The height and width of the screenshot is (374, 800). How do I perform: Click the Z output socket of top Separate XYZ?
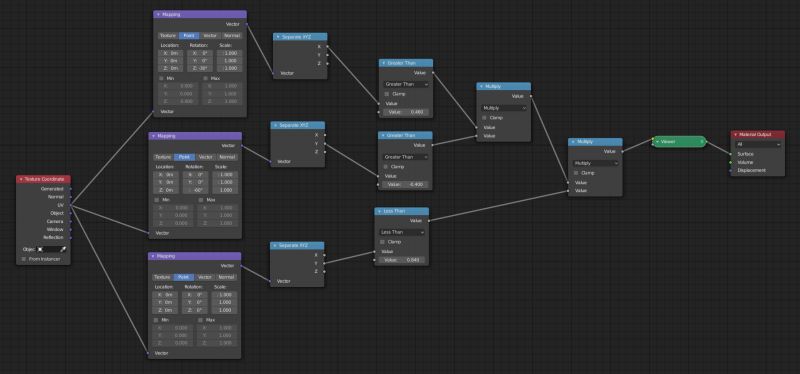(x=327, y=63)
